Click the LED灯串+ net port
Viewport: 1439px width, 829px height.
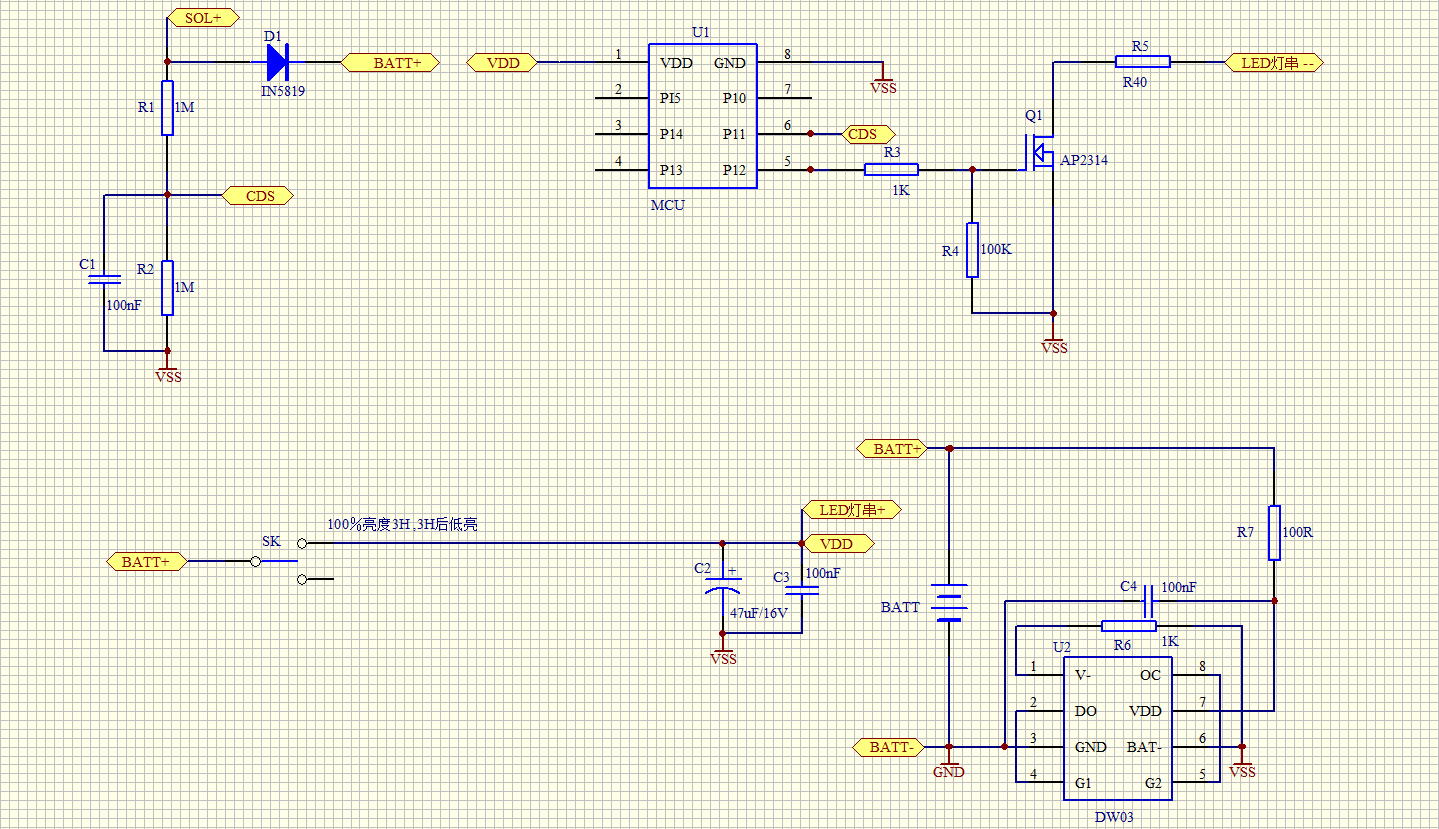[x=852, y=510]
